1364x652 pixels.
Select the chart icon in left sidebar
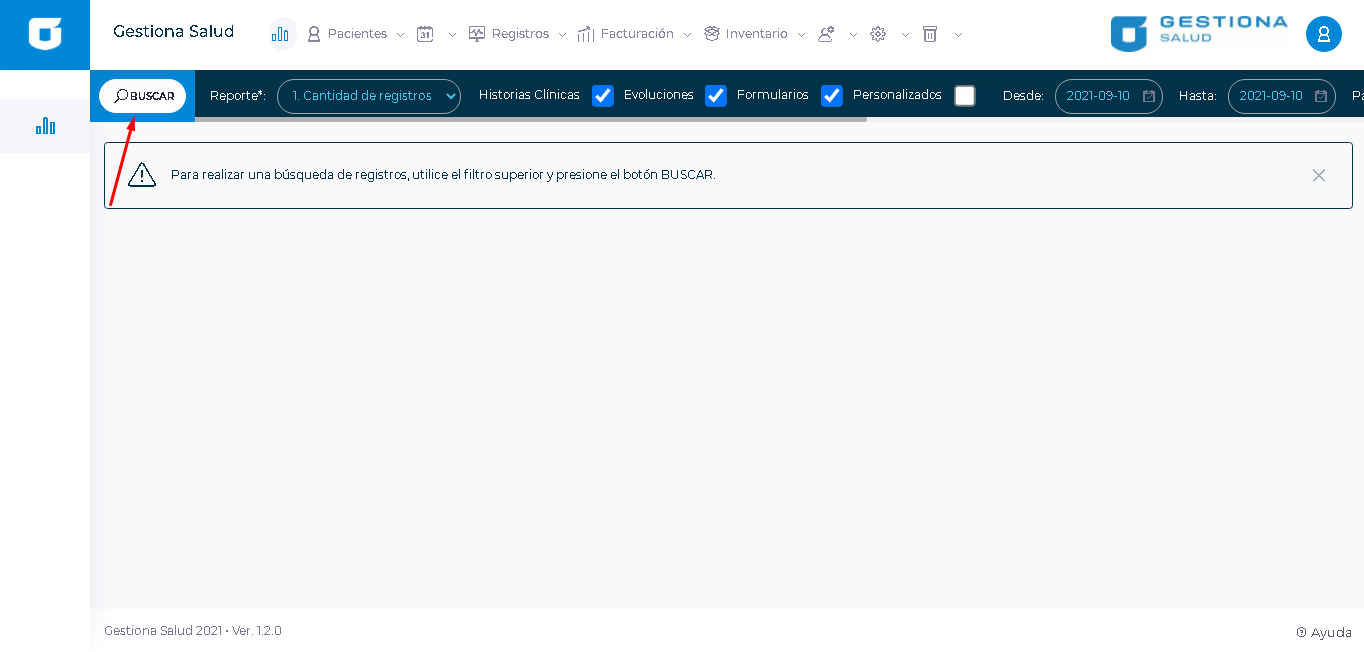coord(45,126)
